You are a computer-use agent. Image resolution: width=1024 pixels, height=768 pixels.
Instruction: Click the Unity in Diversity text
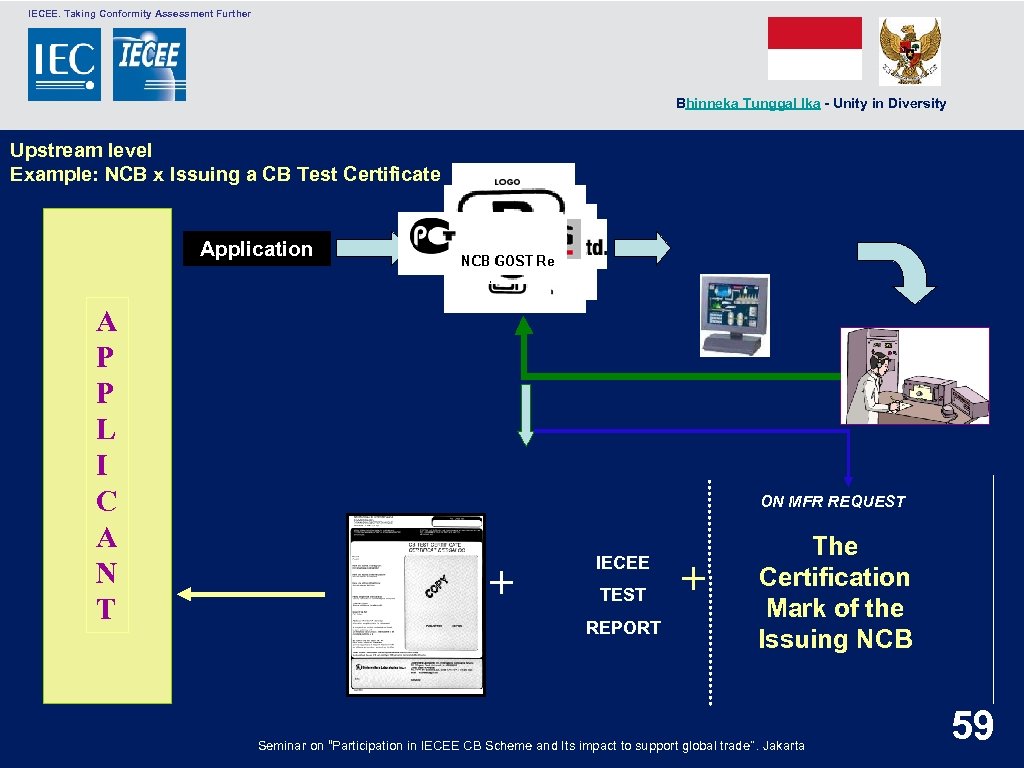889,103
